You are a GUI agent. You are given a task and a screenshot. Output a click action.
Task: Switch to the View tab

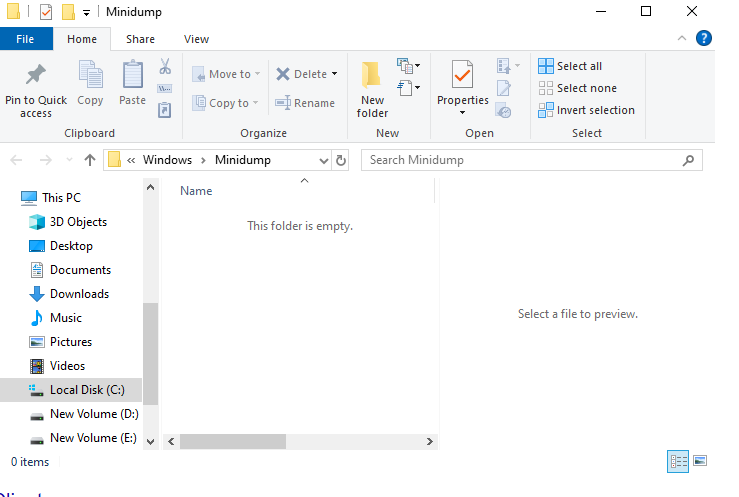197,39
